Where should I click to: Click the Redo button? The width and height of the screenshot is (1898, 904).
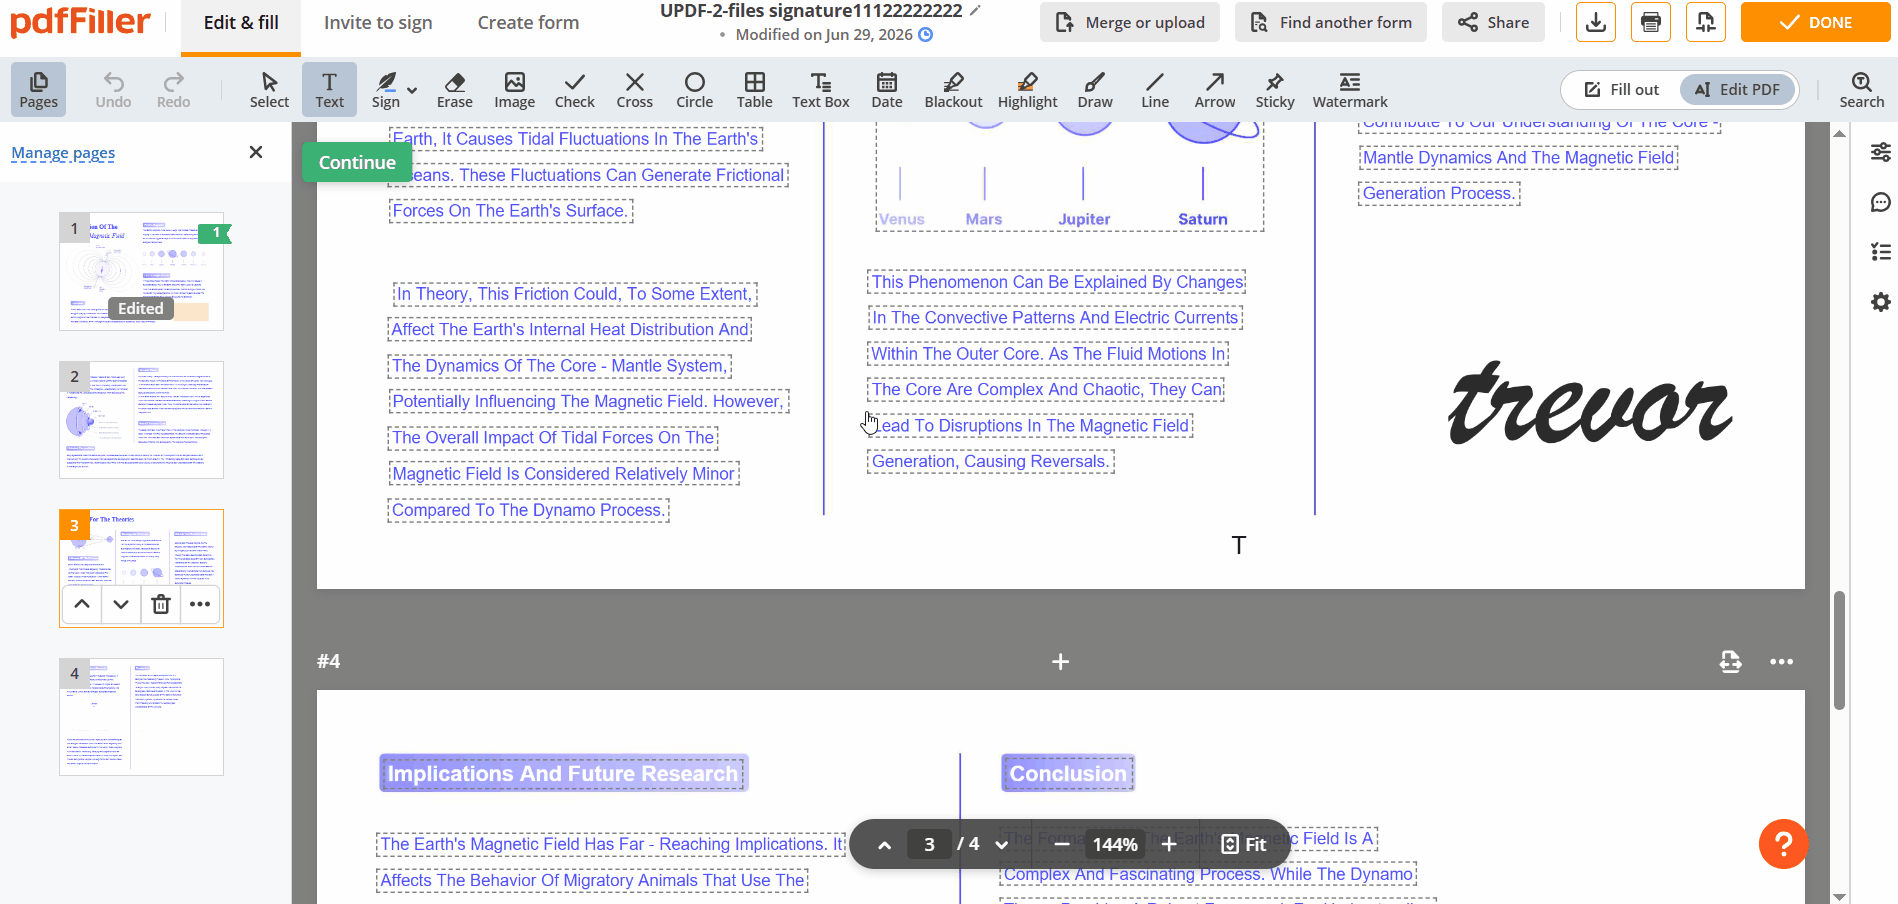click(x=173, y=89)
